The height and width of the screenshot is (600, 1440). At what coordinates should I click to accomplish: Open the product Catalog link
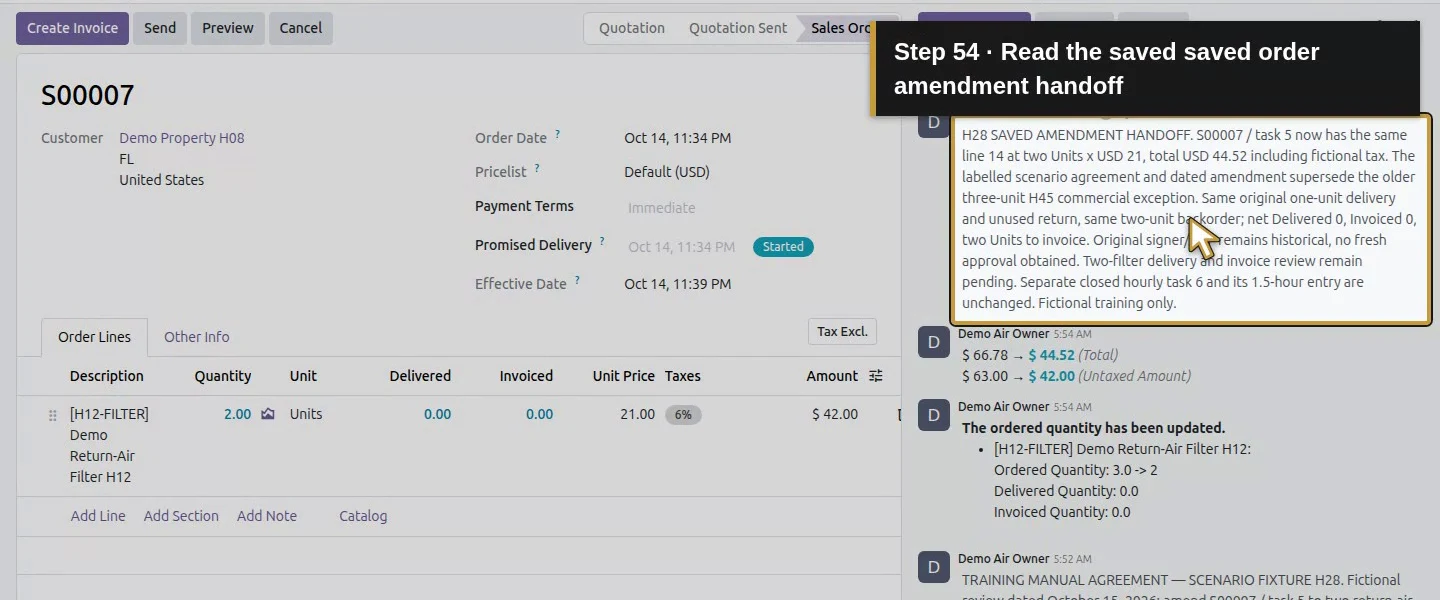coord(363,516)
